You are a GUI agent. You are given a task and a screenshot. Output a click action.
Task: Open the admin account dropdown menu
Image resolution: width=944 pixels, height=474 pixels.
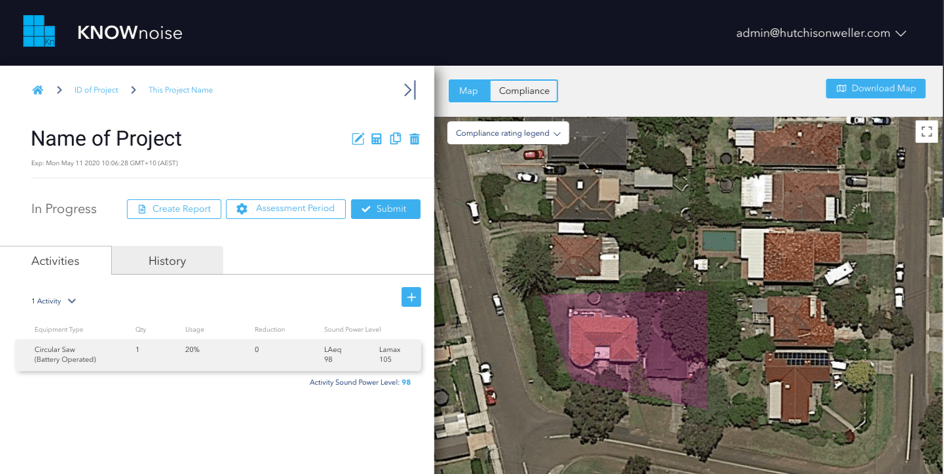pos(821,33)
